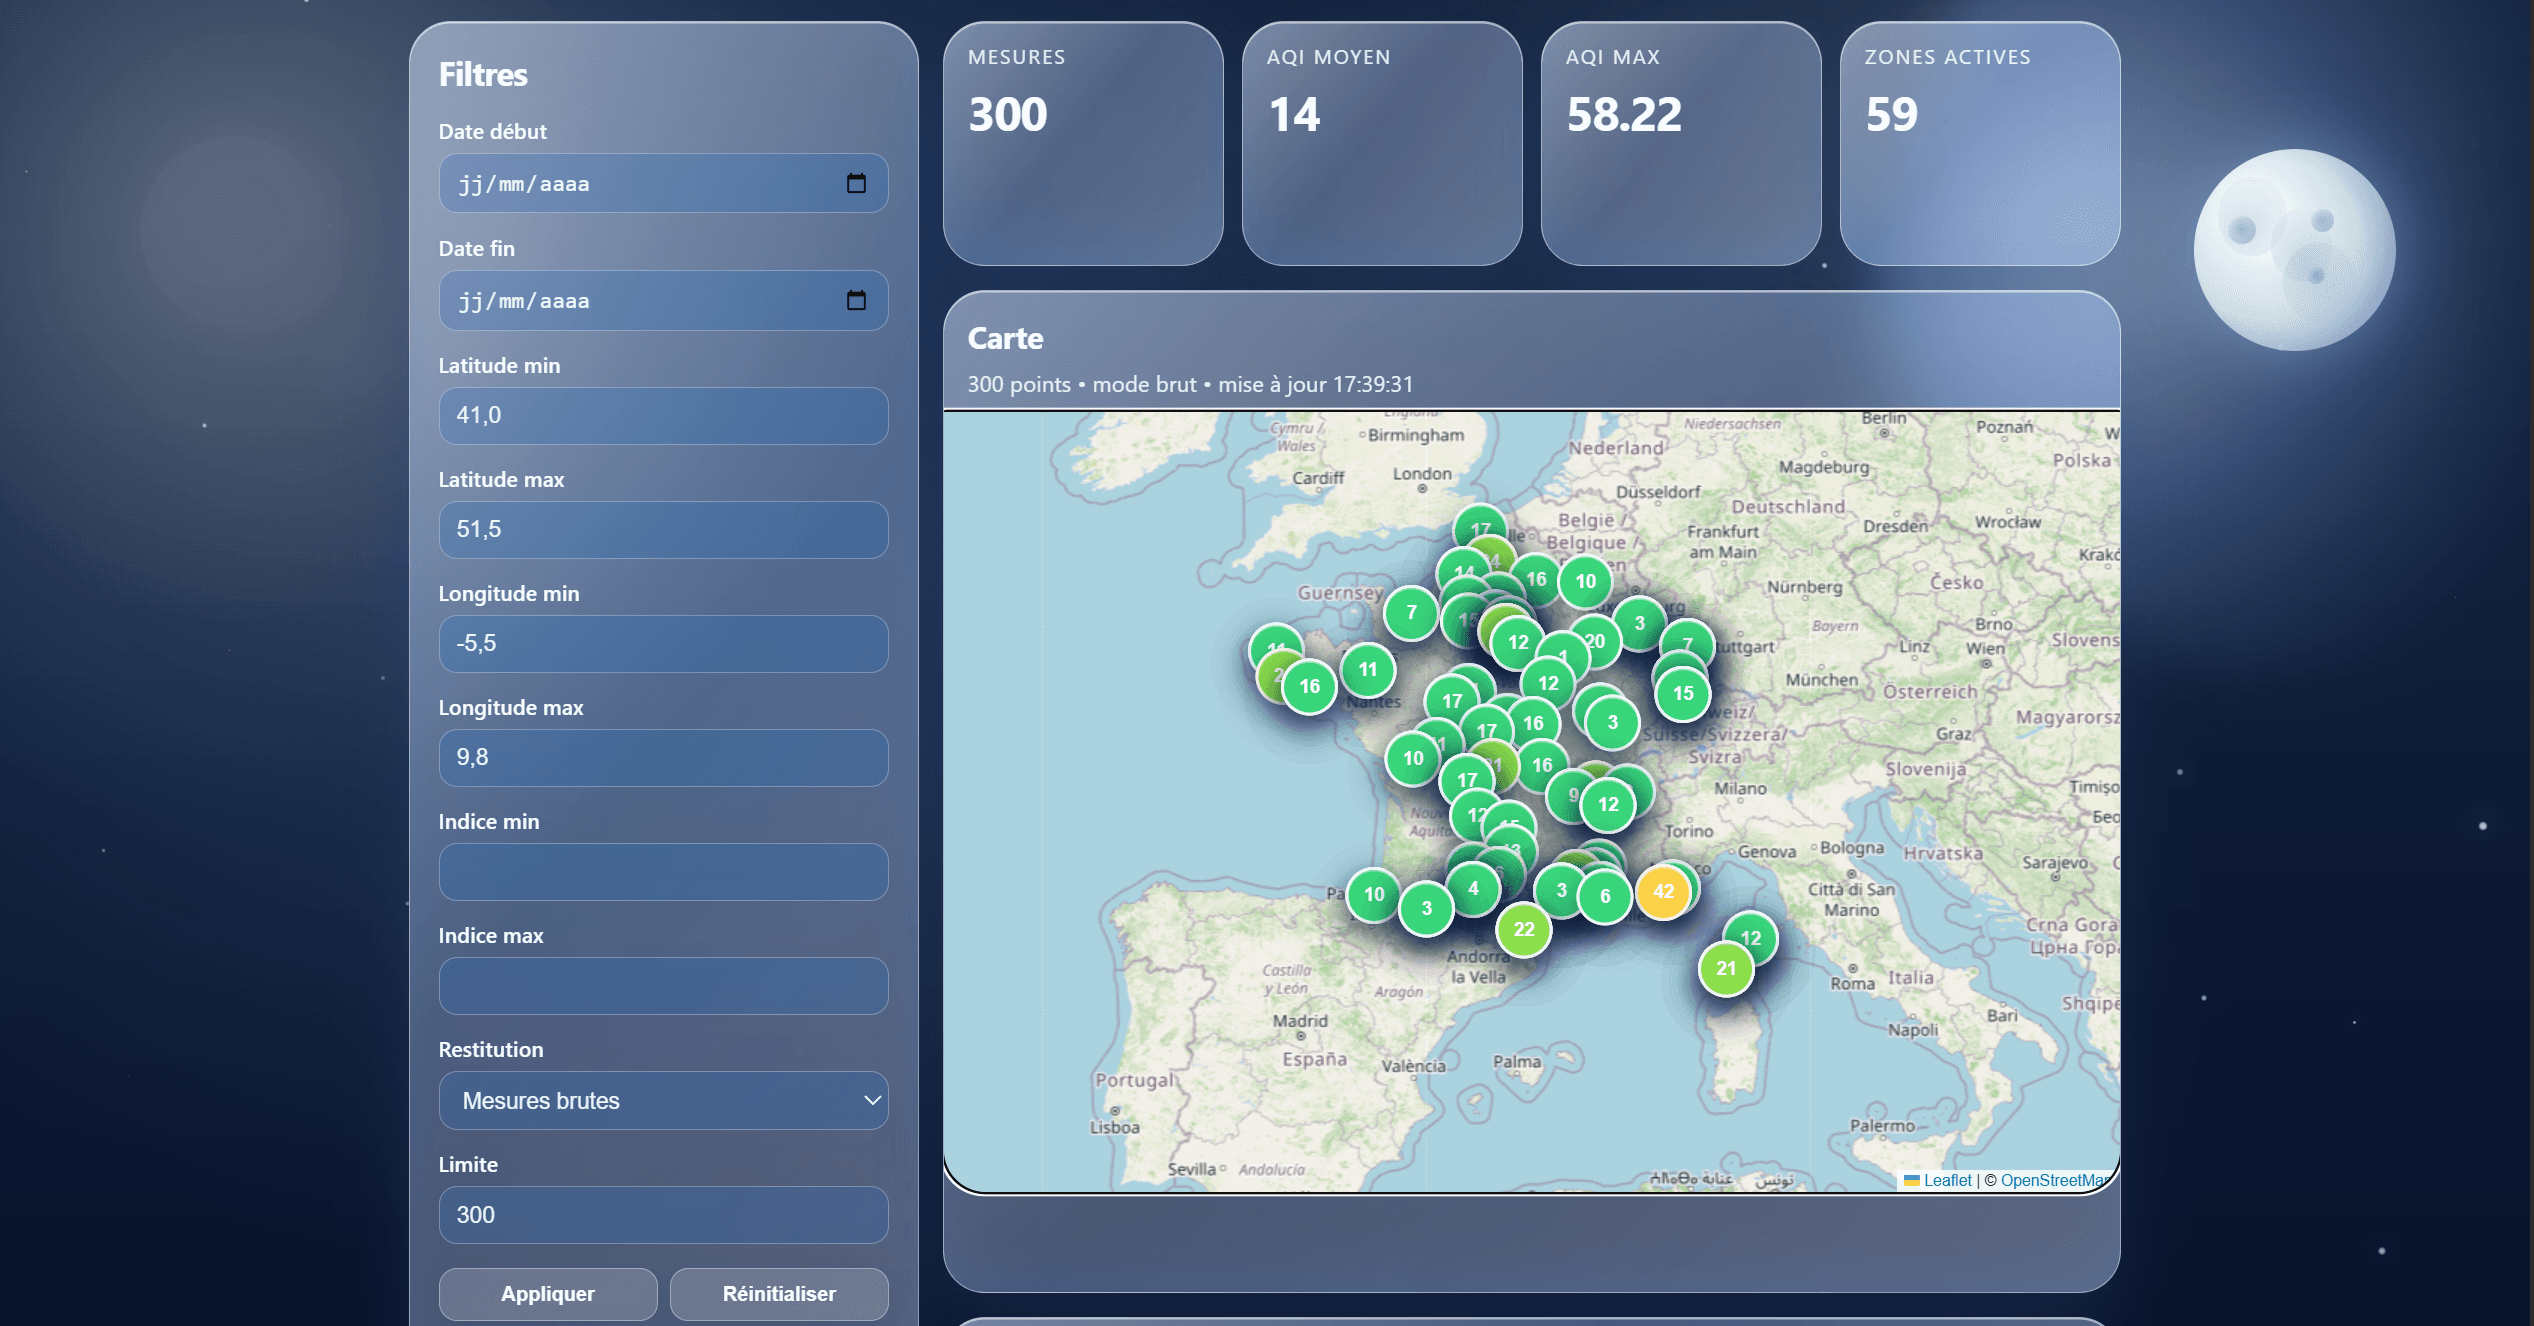2534x1326 pixels.
Task: Click the empty Indice max field
Action: pyautogui.click(x=663, y=986)
